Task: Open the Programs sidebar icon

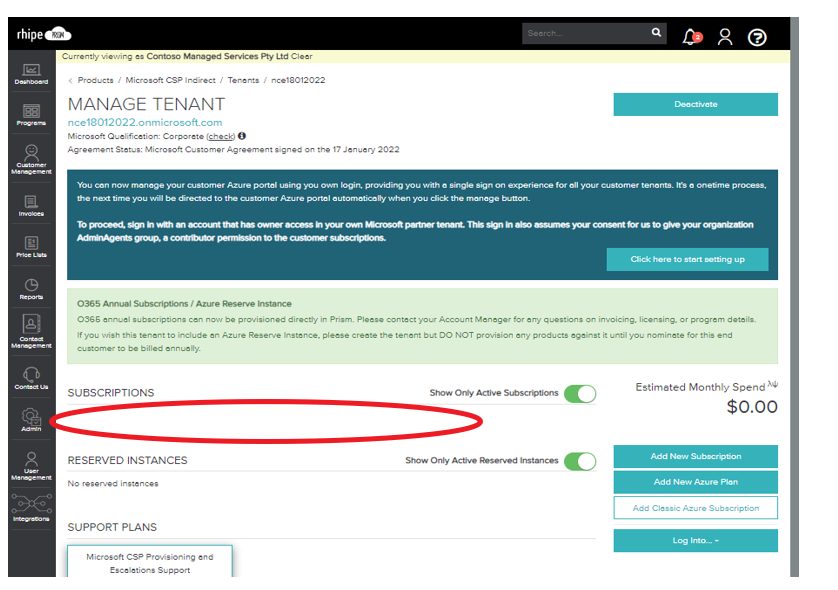Action: 31,115
